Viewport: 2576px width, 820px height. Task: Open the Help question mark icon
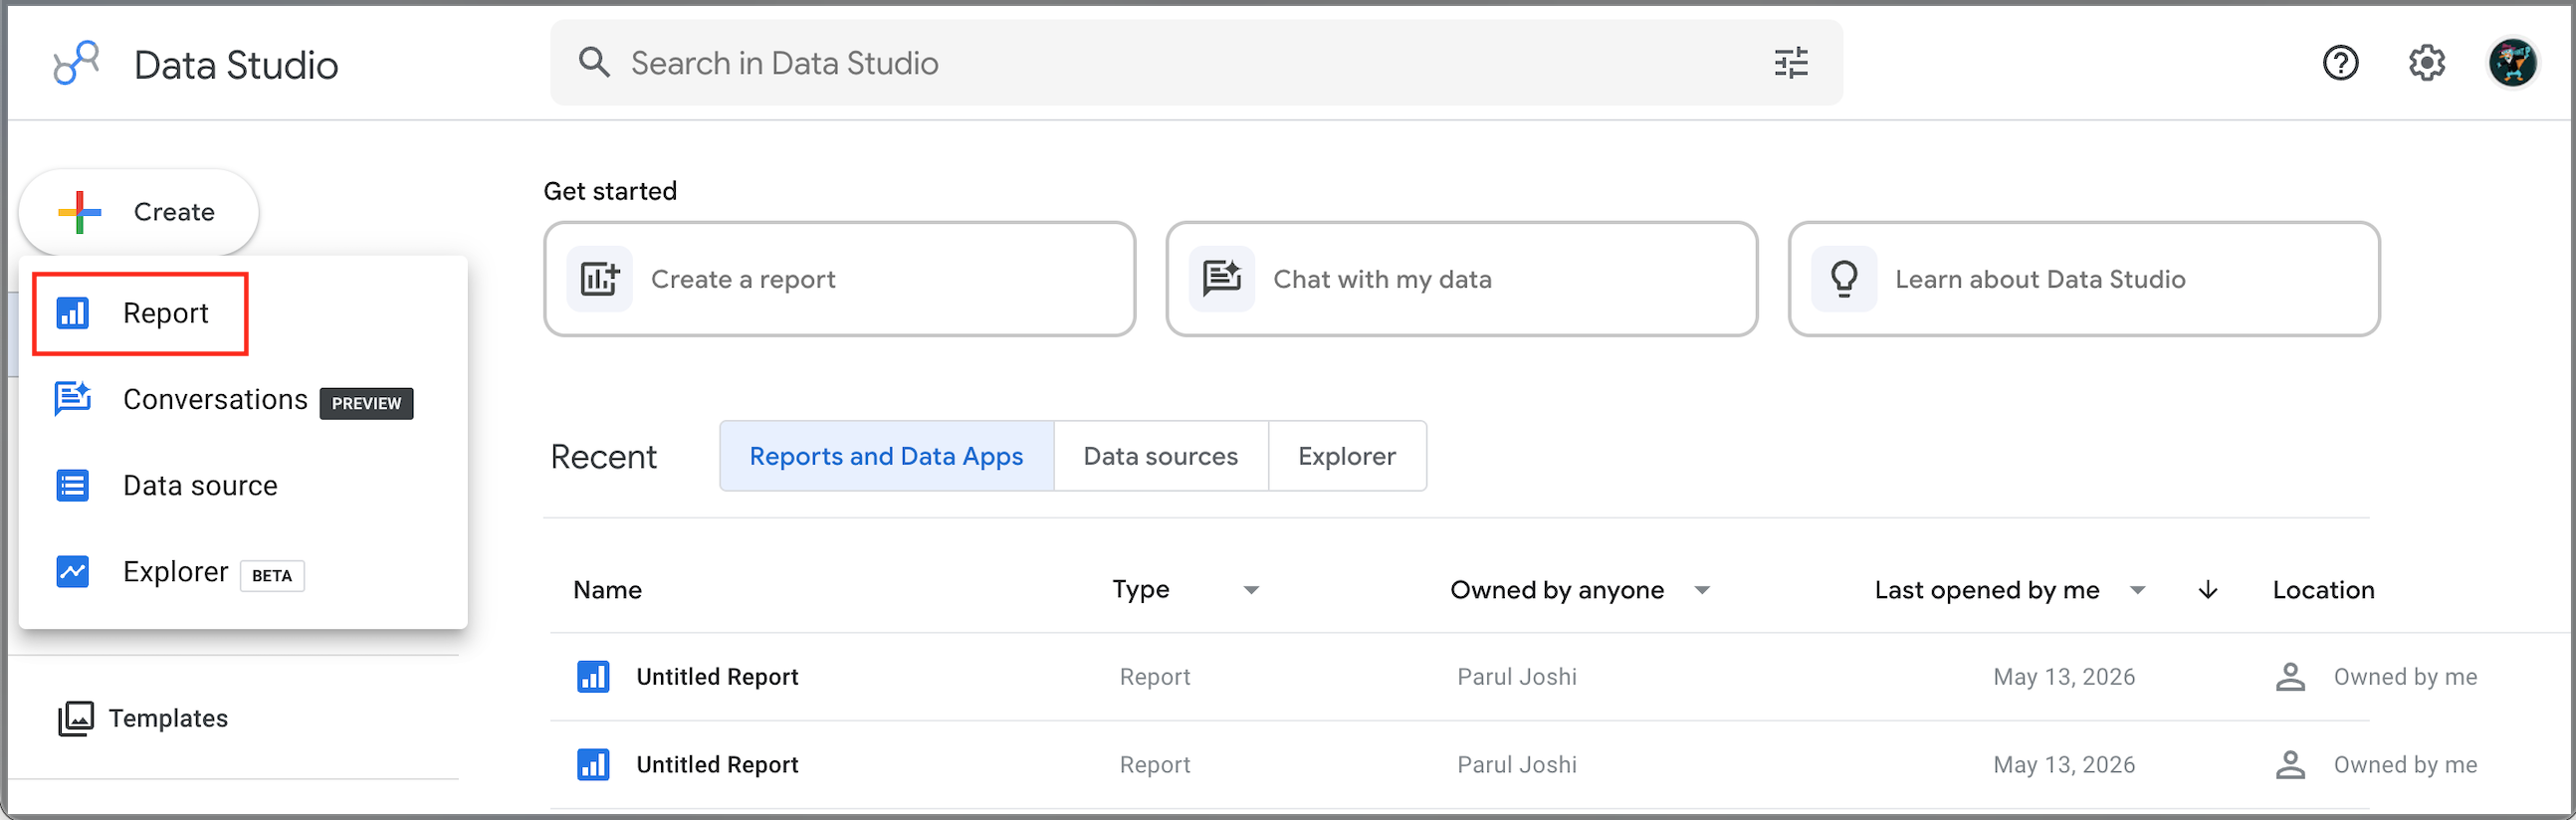point(2340,63)
